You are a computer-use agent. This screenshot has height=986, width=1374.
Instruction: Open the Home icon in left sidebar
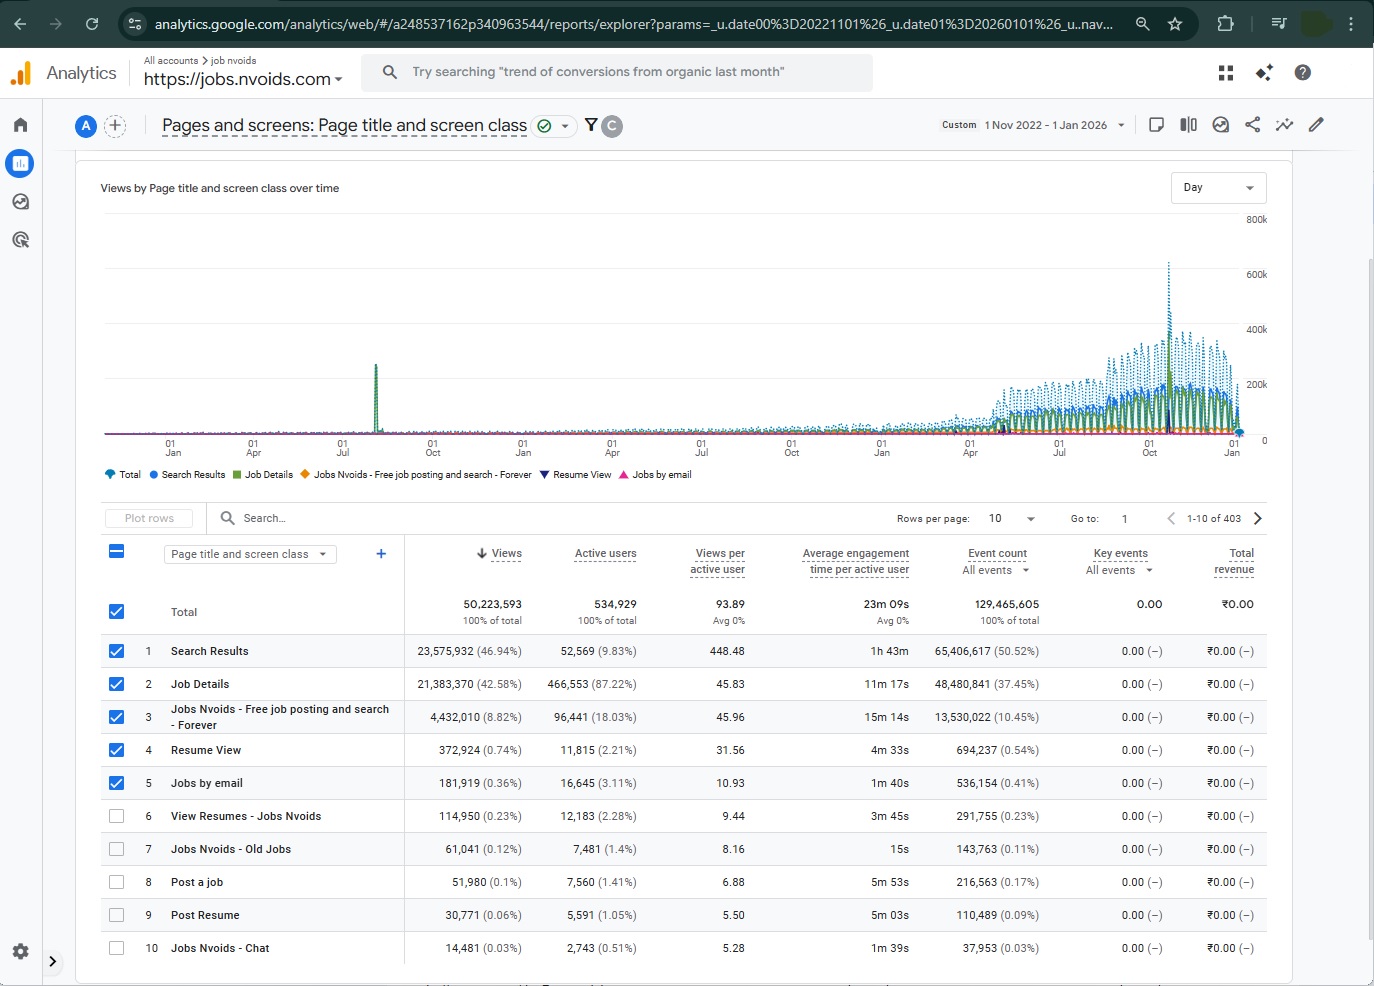[x=20, y=125]
